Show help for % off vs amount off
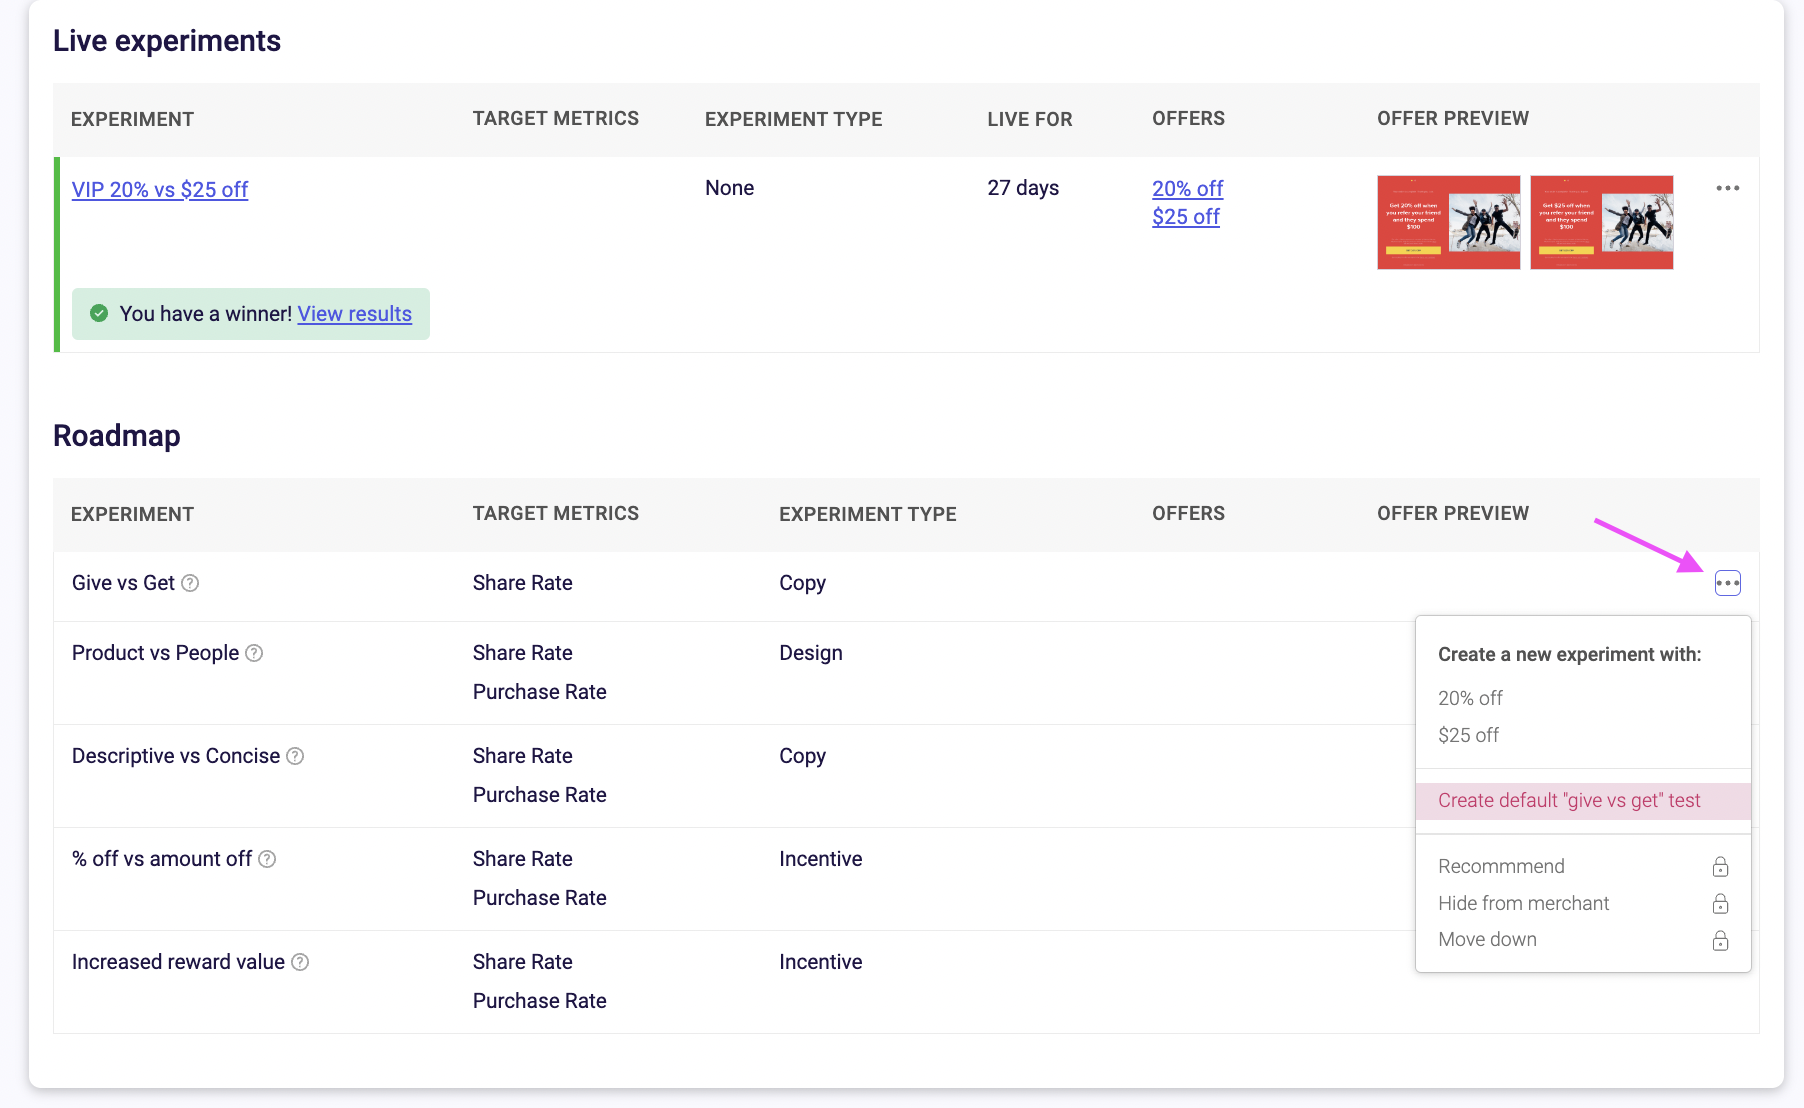The image size is (1804, 1108). [267, 859]
